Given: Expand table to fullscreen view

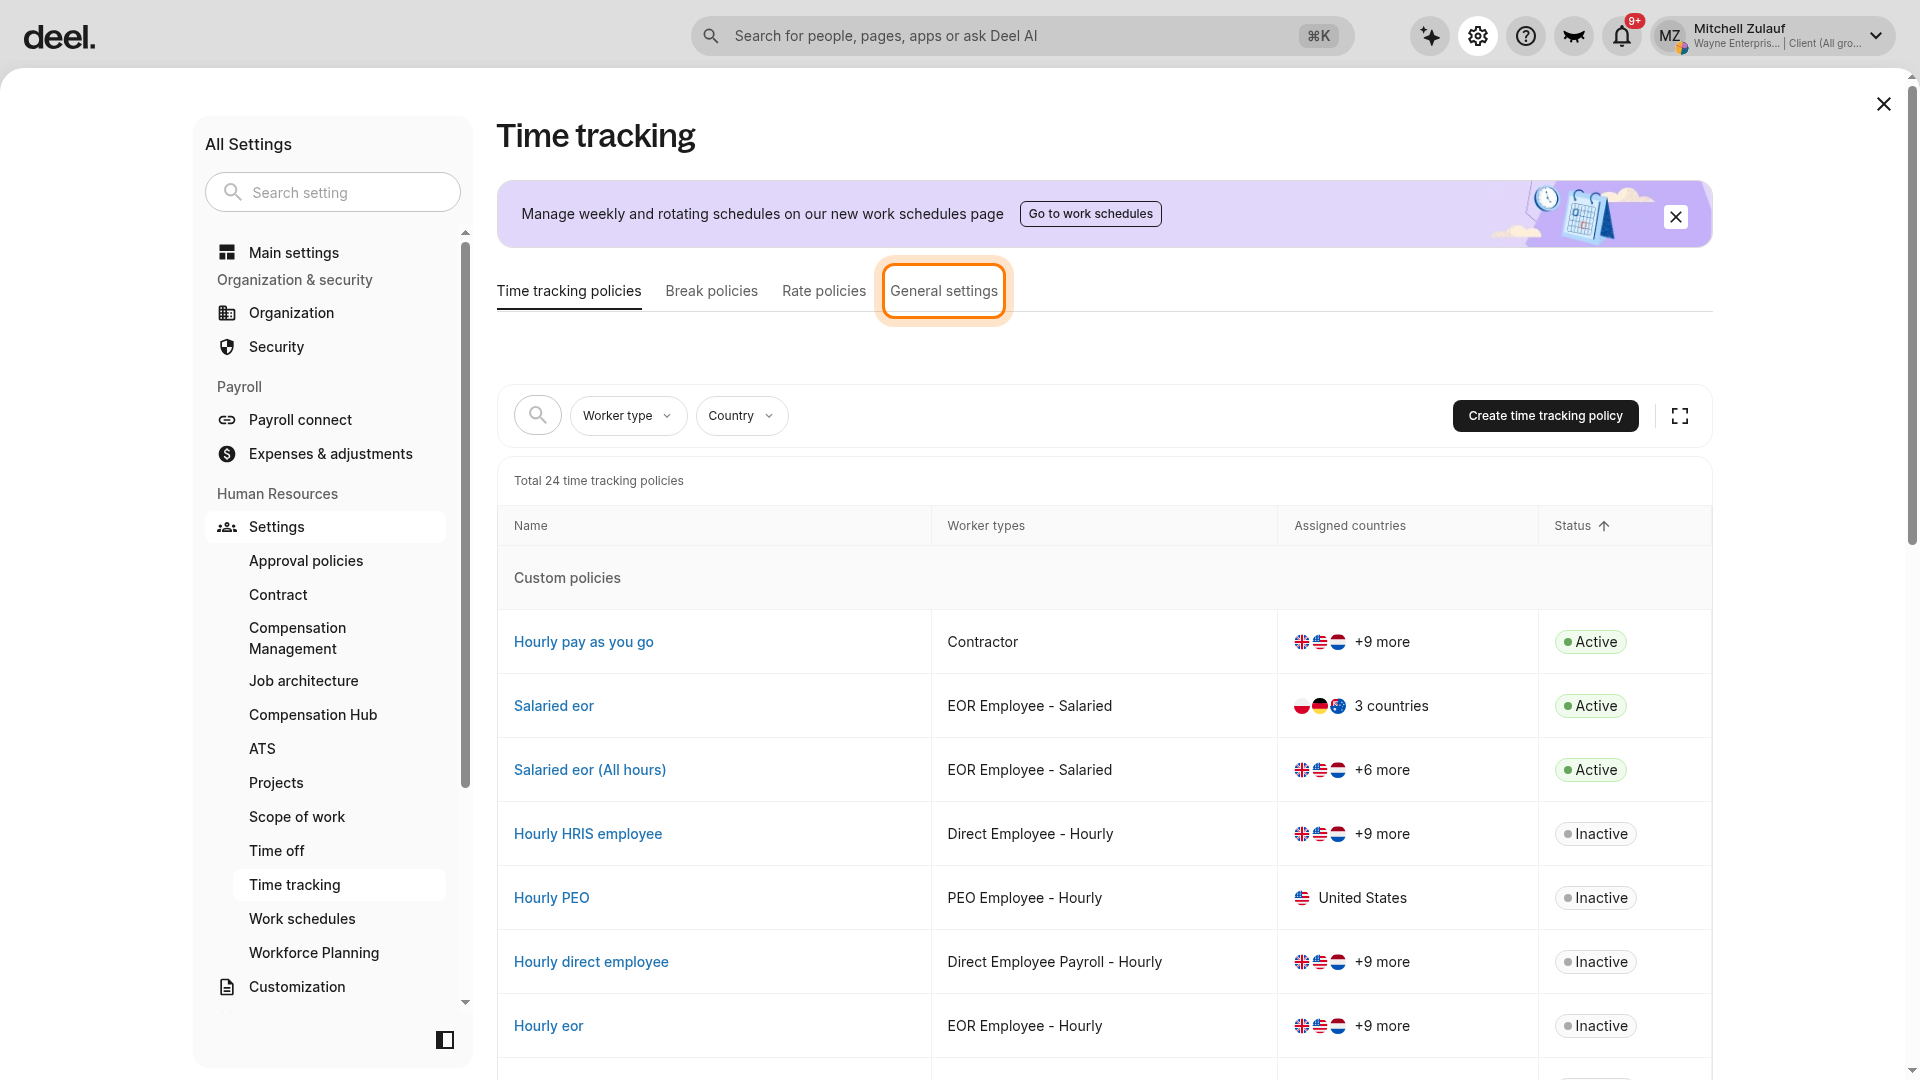Looking at the screenshot, I should point(1680,416).
